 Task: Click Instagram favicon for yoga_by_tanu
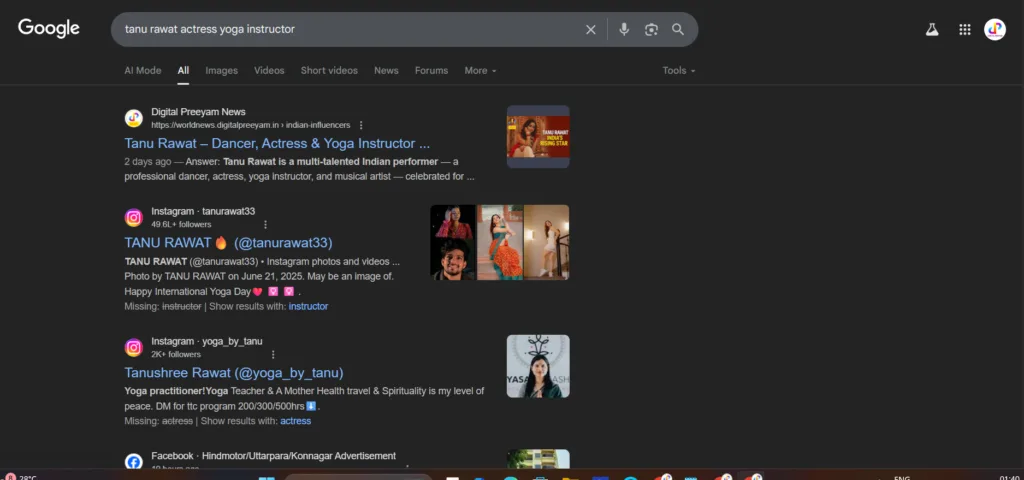(x=133, y=347)
